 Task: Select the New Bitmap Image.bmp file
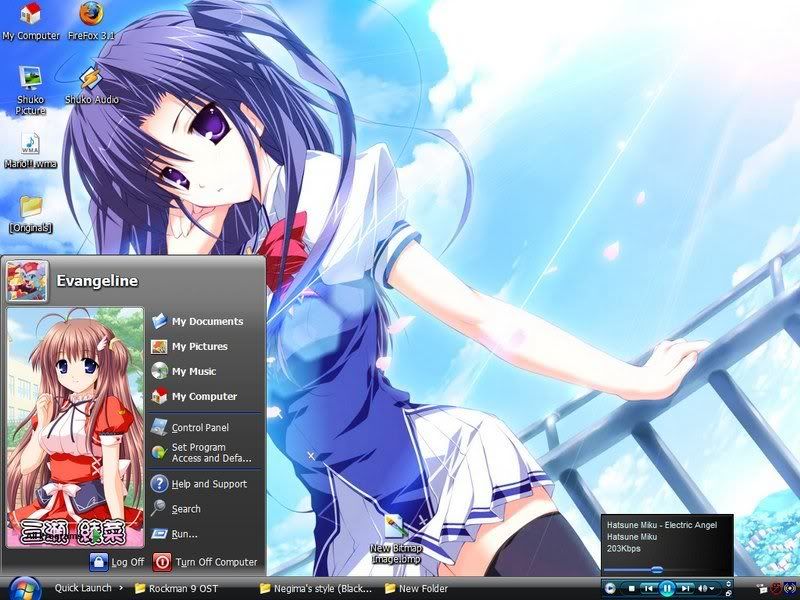(x=396, y=540)
